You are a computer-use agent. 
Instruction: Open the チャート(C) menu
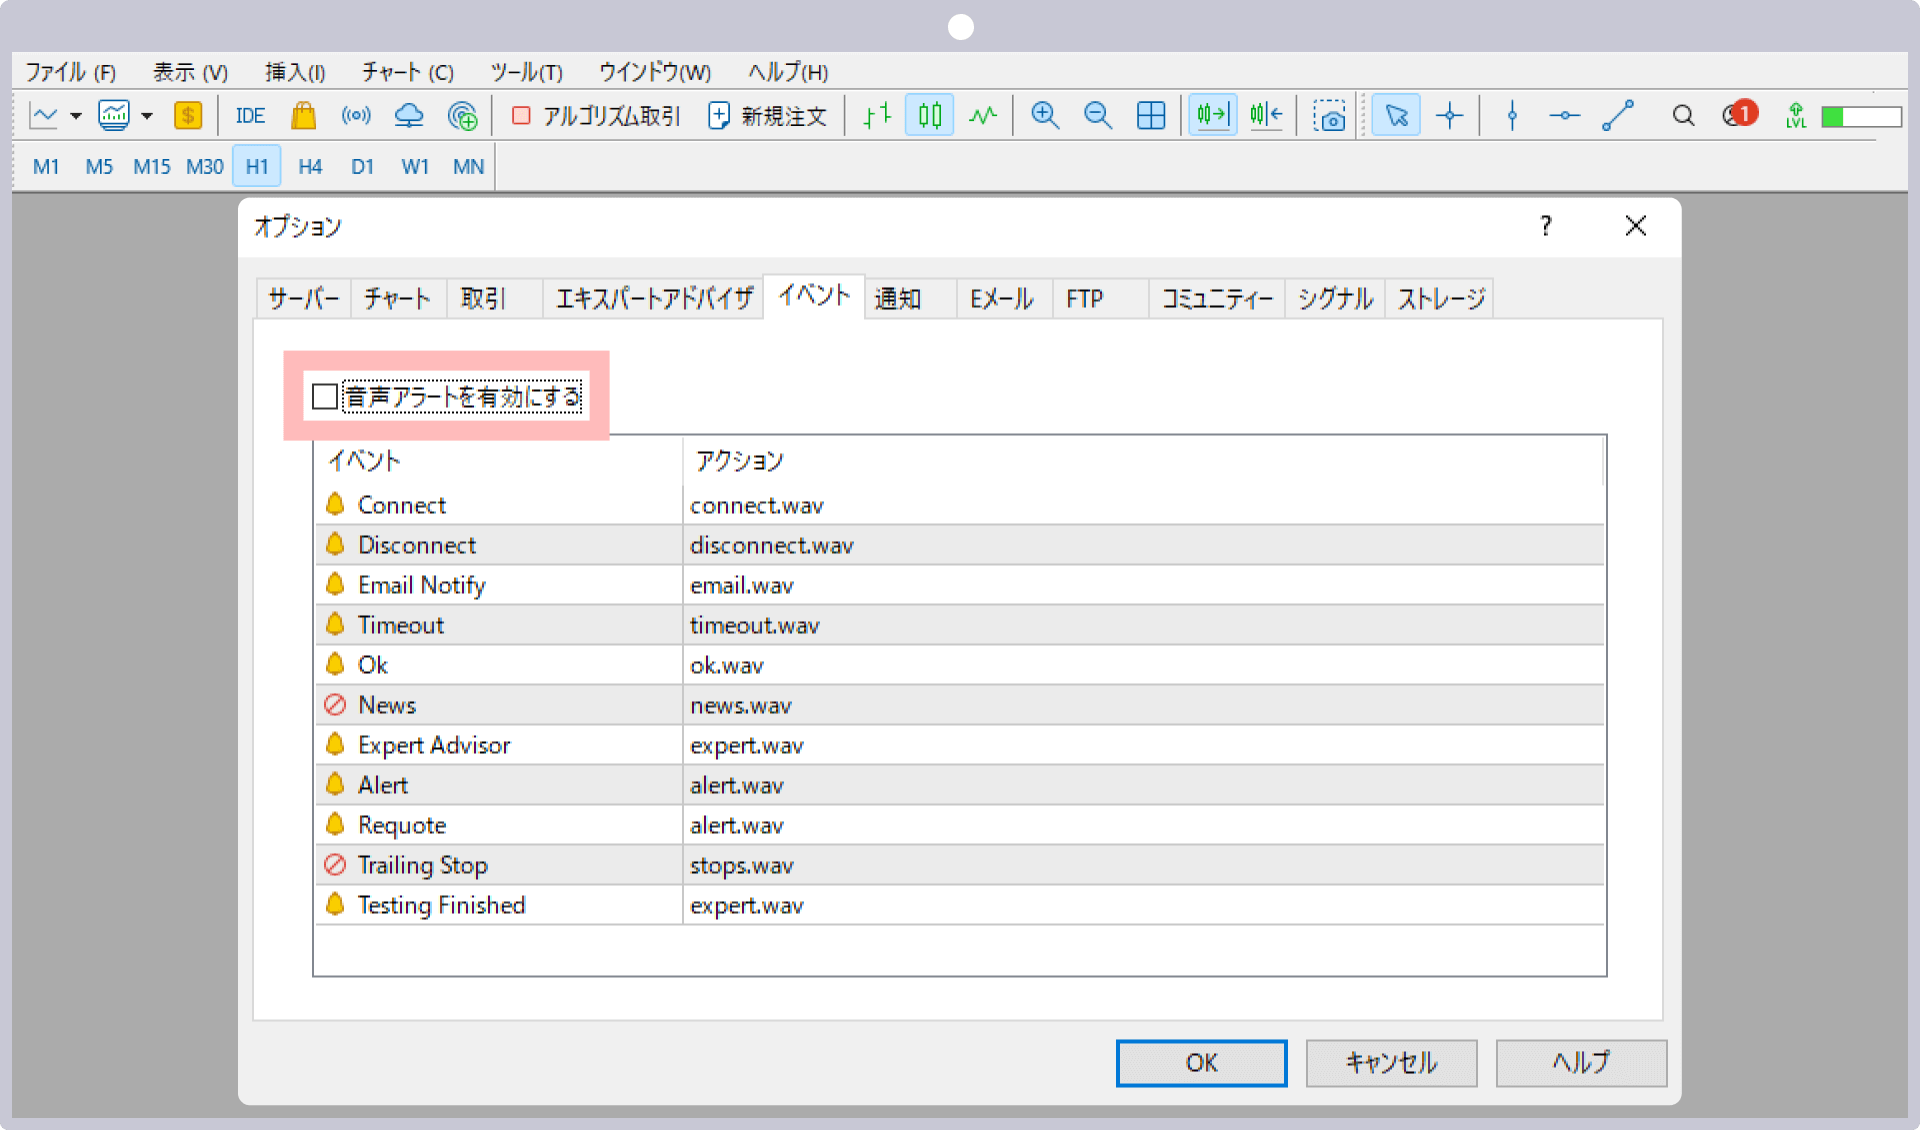point(407,72)
